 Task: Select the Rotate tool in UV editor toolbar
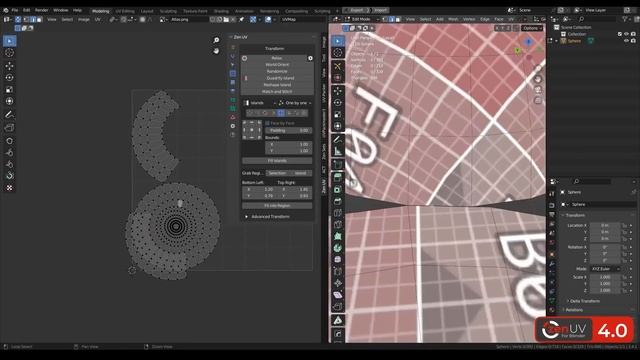tap(9, 78)
